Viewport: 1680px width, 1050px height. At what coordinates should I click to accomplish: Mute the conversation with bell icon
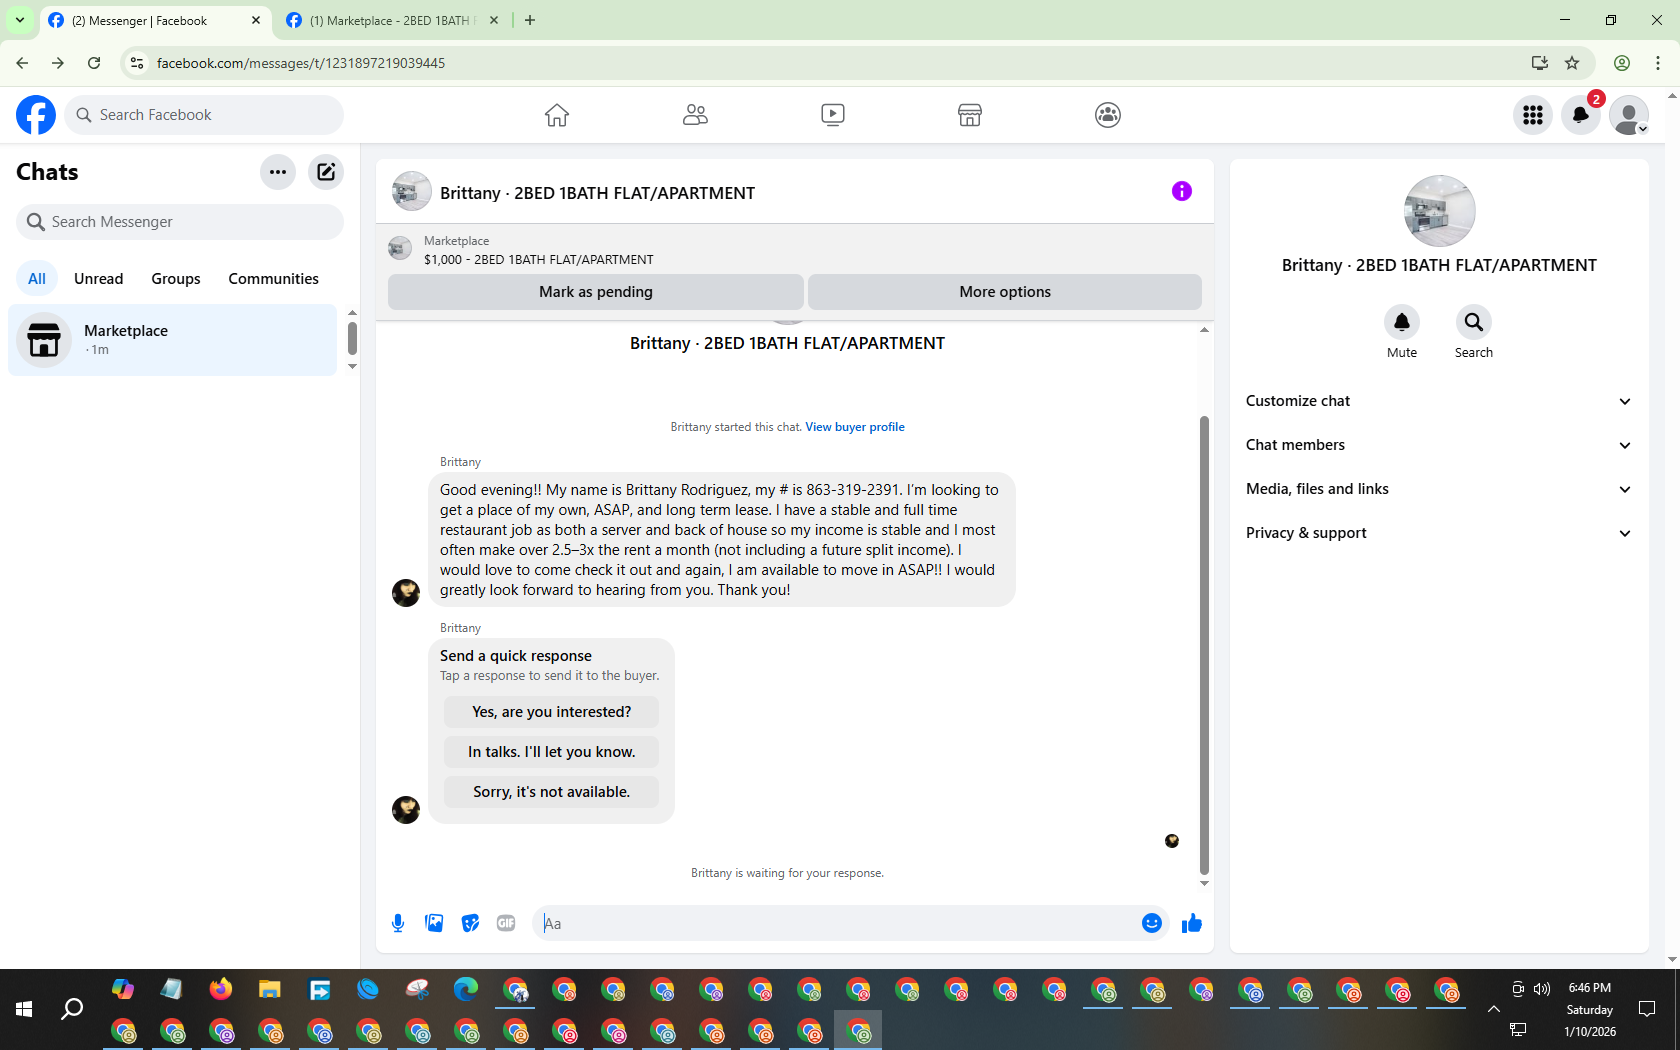point(1402,322)
